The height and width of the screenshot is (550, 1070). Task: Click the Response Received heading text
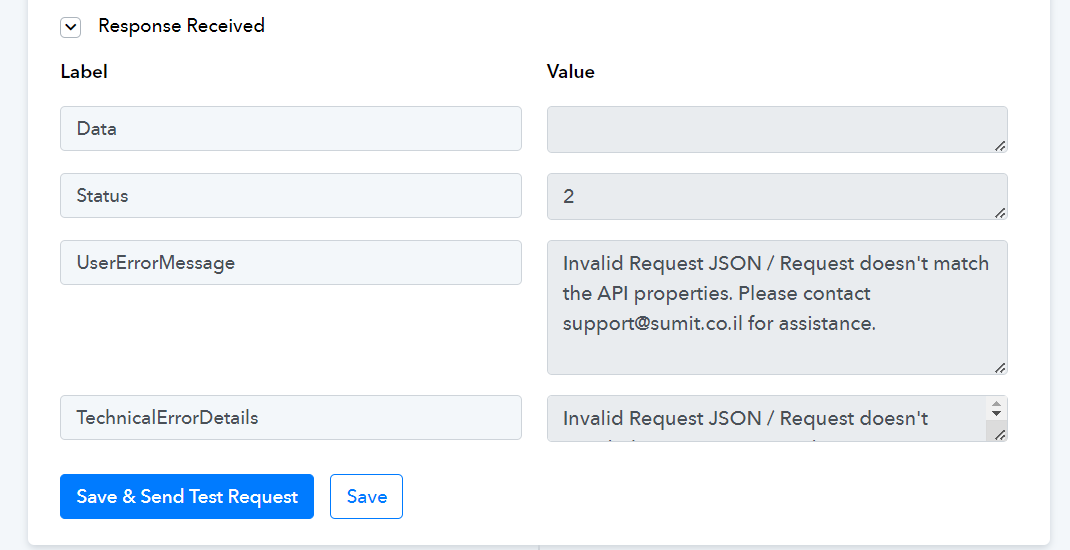182,26
